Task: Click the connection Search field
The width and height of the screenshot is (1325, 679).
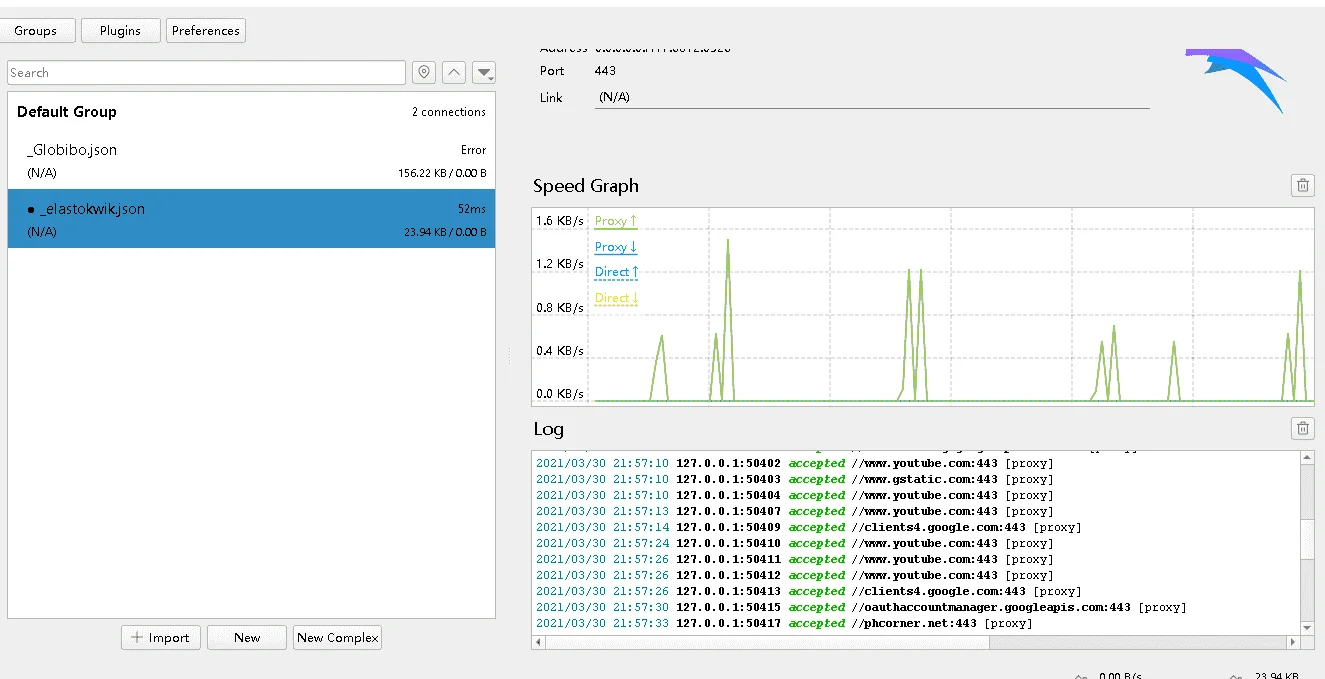Action: click(206, 73)
